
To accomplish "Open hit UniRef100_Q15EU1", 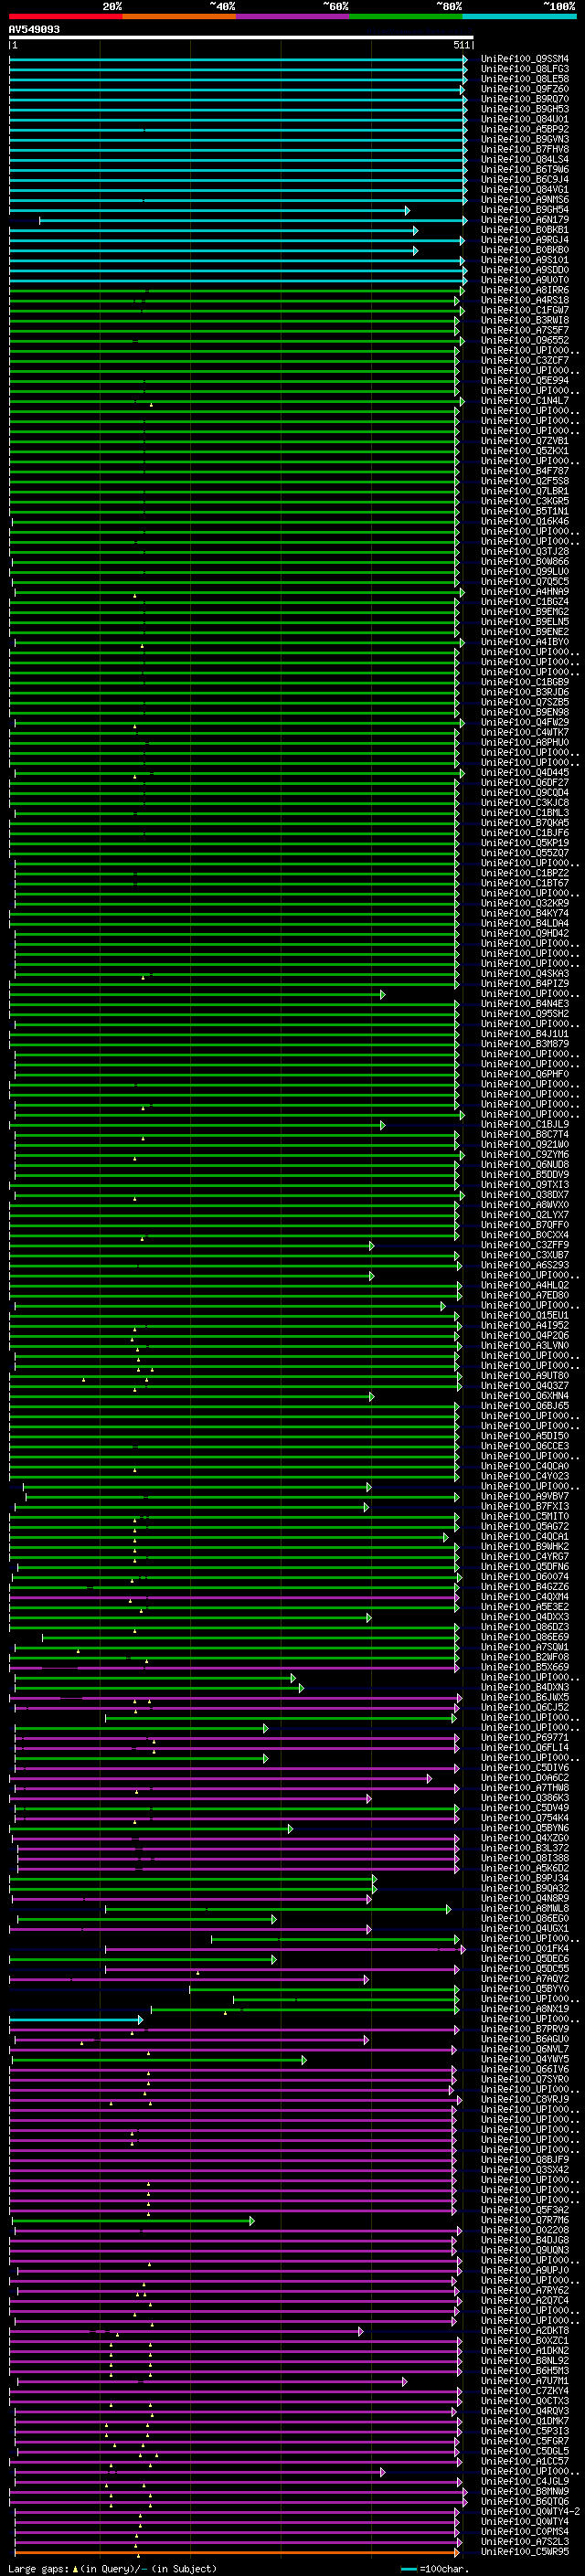I will click(x=524, y=1315).
